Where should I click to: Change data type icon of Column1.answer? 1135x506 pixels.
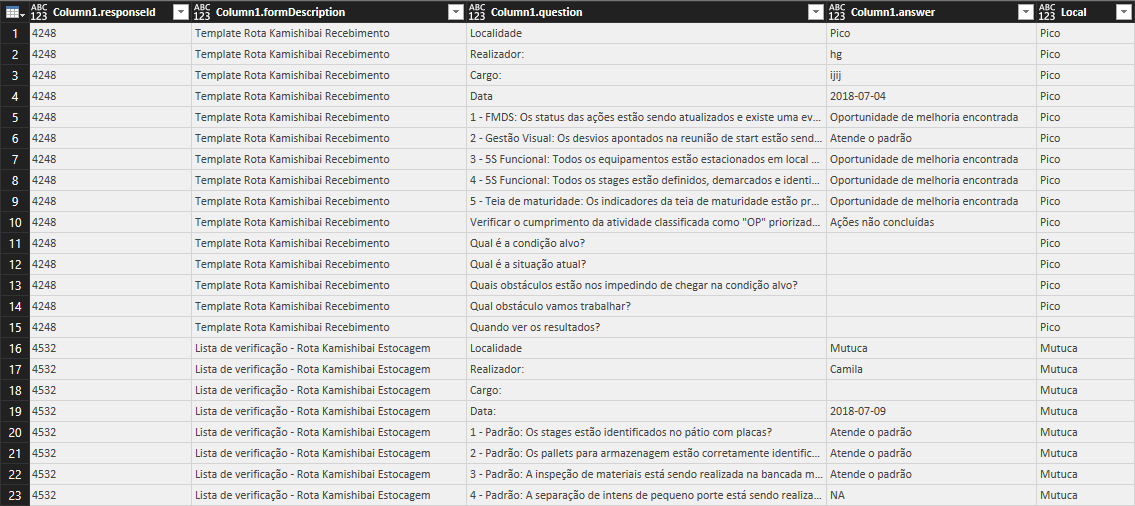pyautogui.click(x=837, y=12)
